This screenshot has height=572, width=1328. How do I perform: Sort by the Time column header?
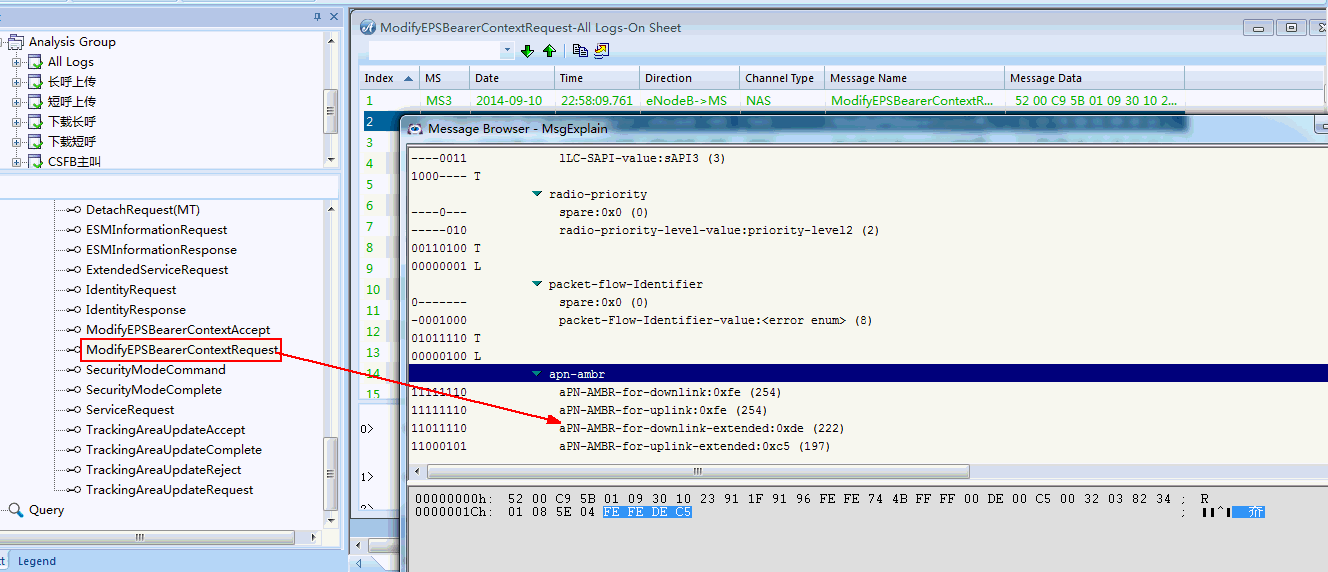[x=597, y=78]
